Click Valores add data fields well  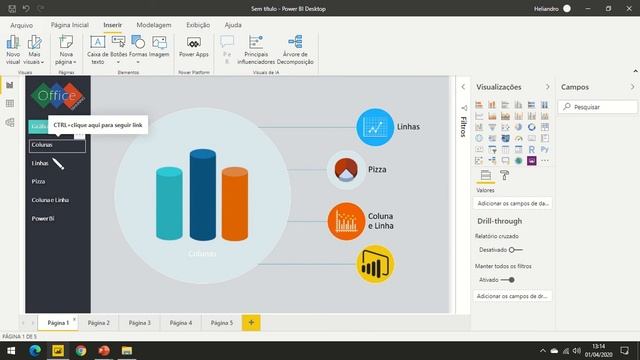click(513, 203)
